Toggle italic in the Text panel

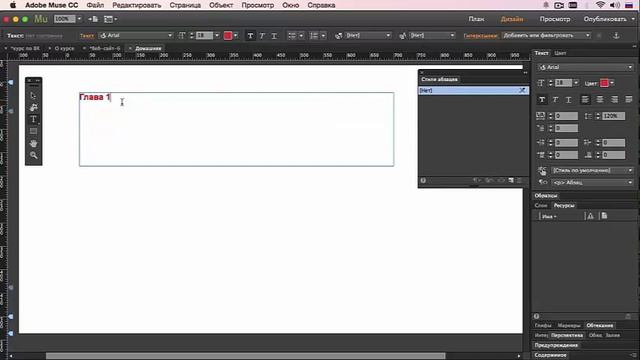click(555, 100)
